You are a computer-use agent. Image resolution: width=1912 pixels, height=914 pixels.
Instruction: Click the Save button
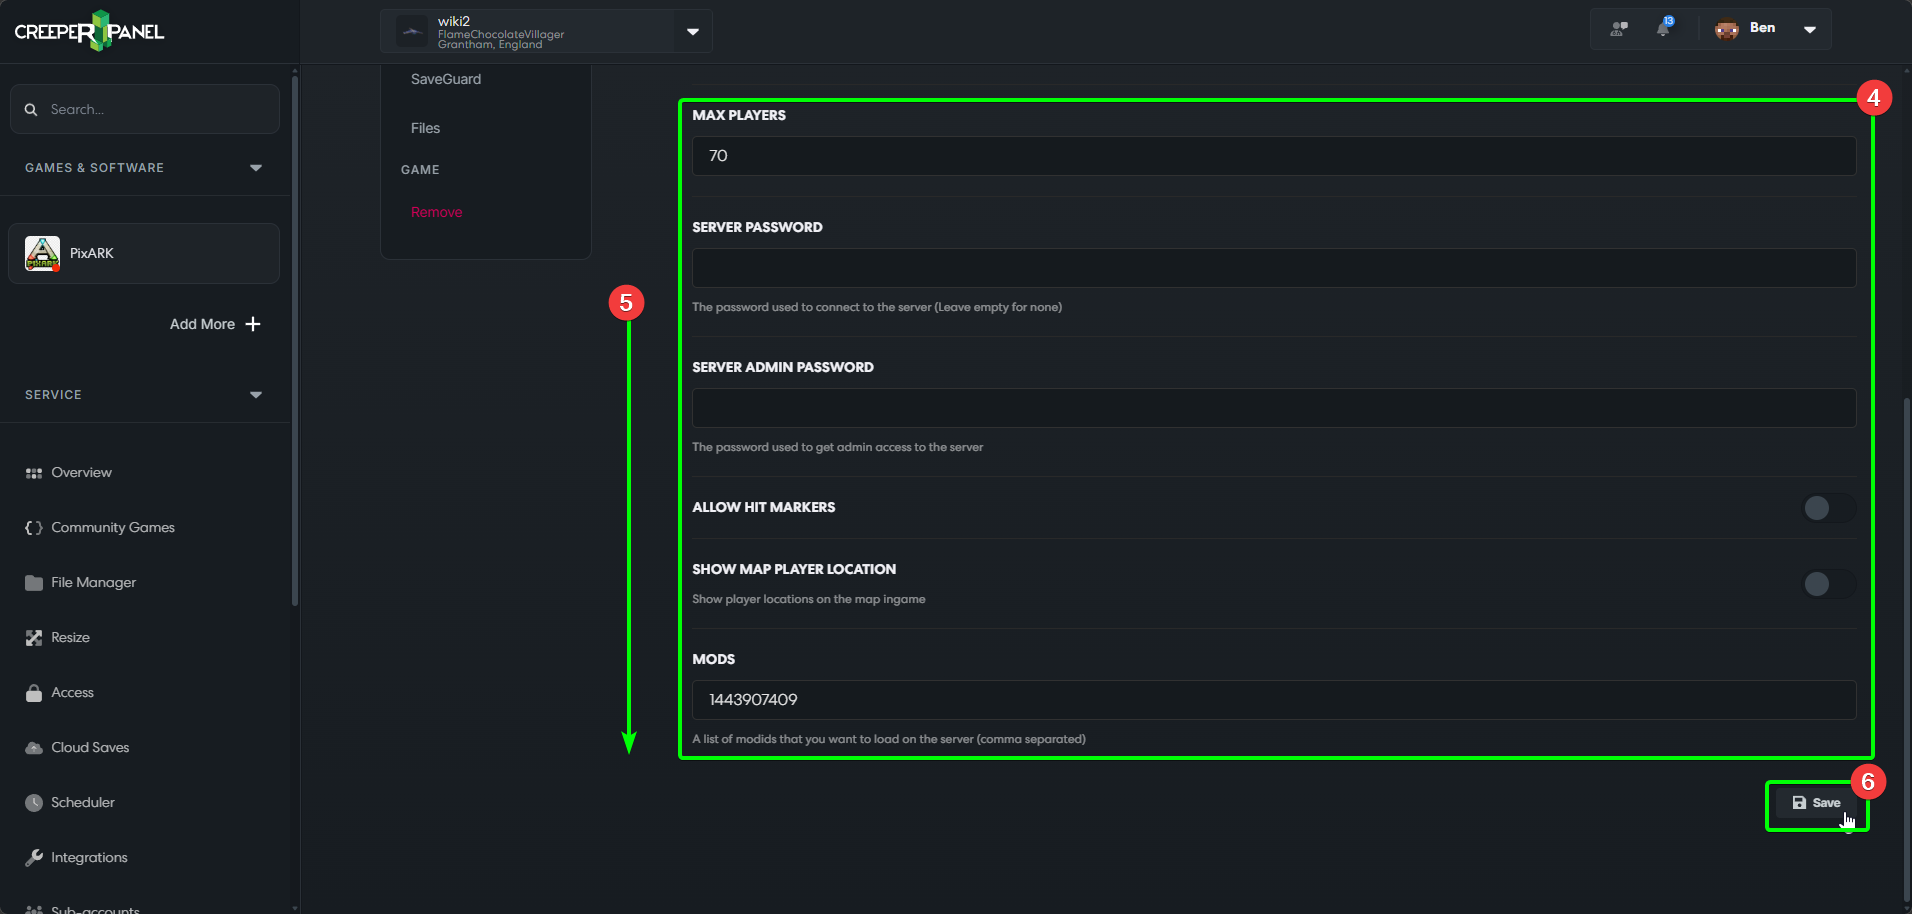point(1816,803)
